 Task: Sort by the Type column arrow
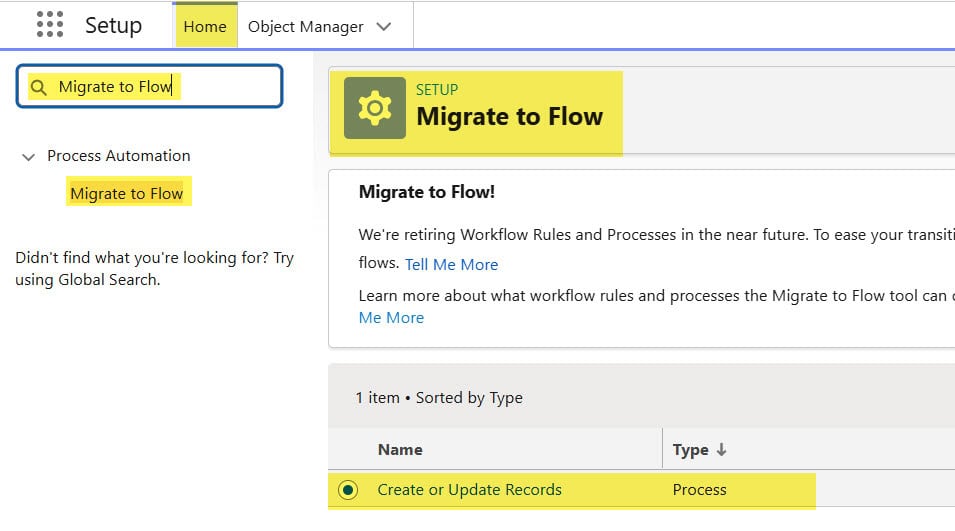722,449
